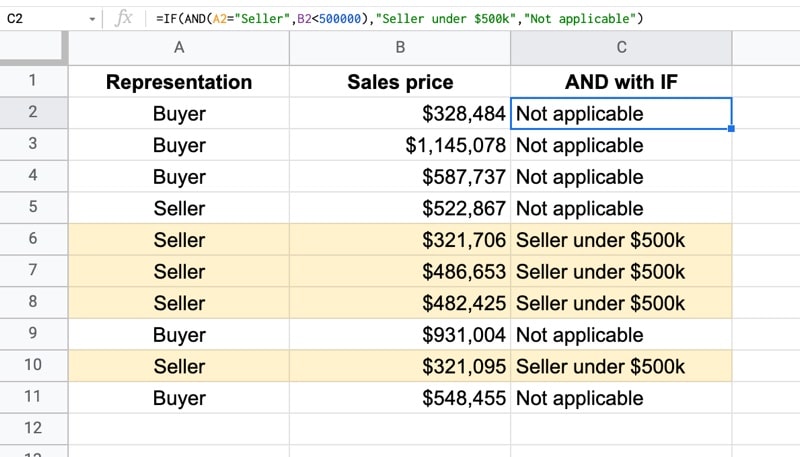The width and height of the screenshot is (800, 457).
Task: Click the $522,867 cell
Action: (x=400, y=208)
